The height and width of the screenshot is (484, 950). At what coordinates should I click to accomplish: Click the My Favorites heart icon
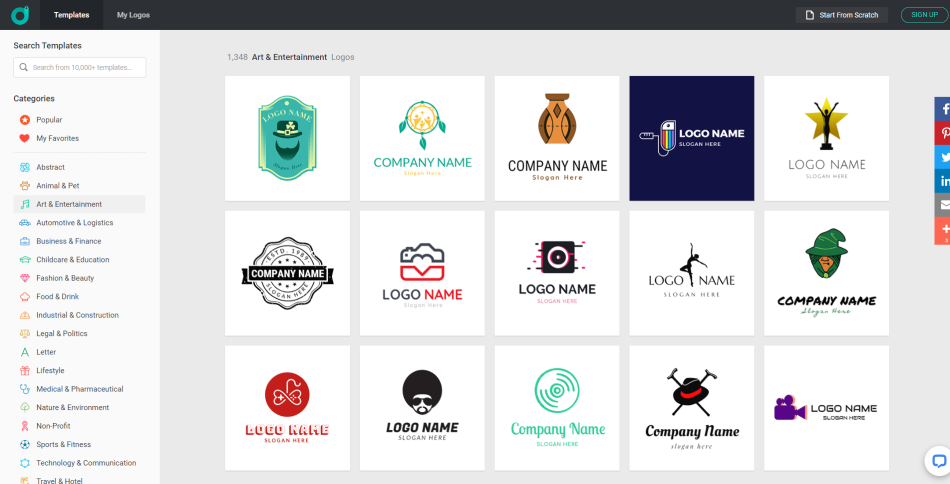tap(24, 138)
